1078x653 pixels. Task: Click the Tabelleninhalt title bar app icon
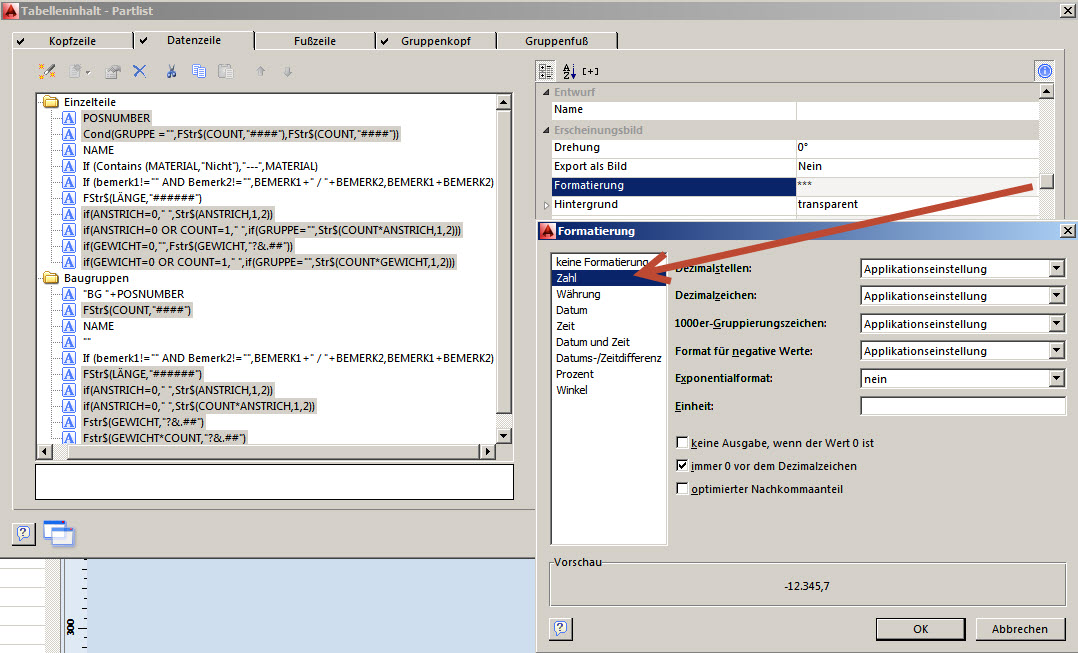pos(10,10)
